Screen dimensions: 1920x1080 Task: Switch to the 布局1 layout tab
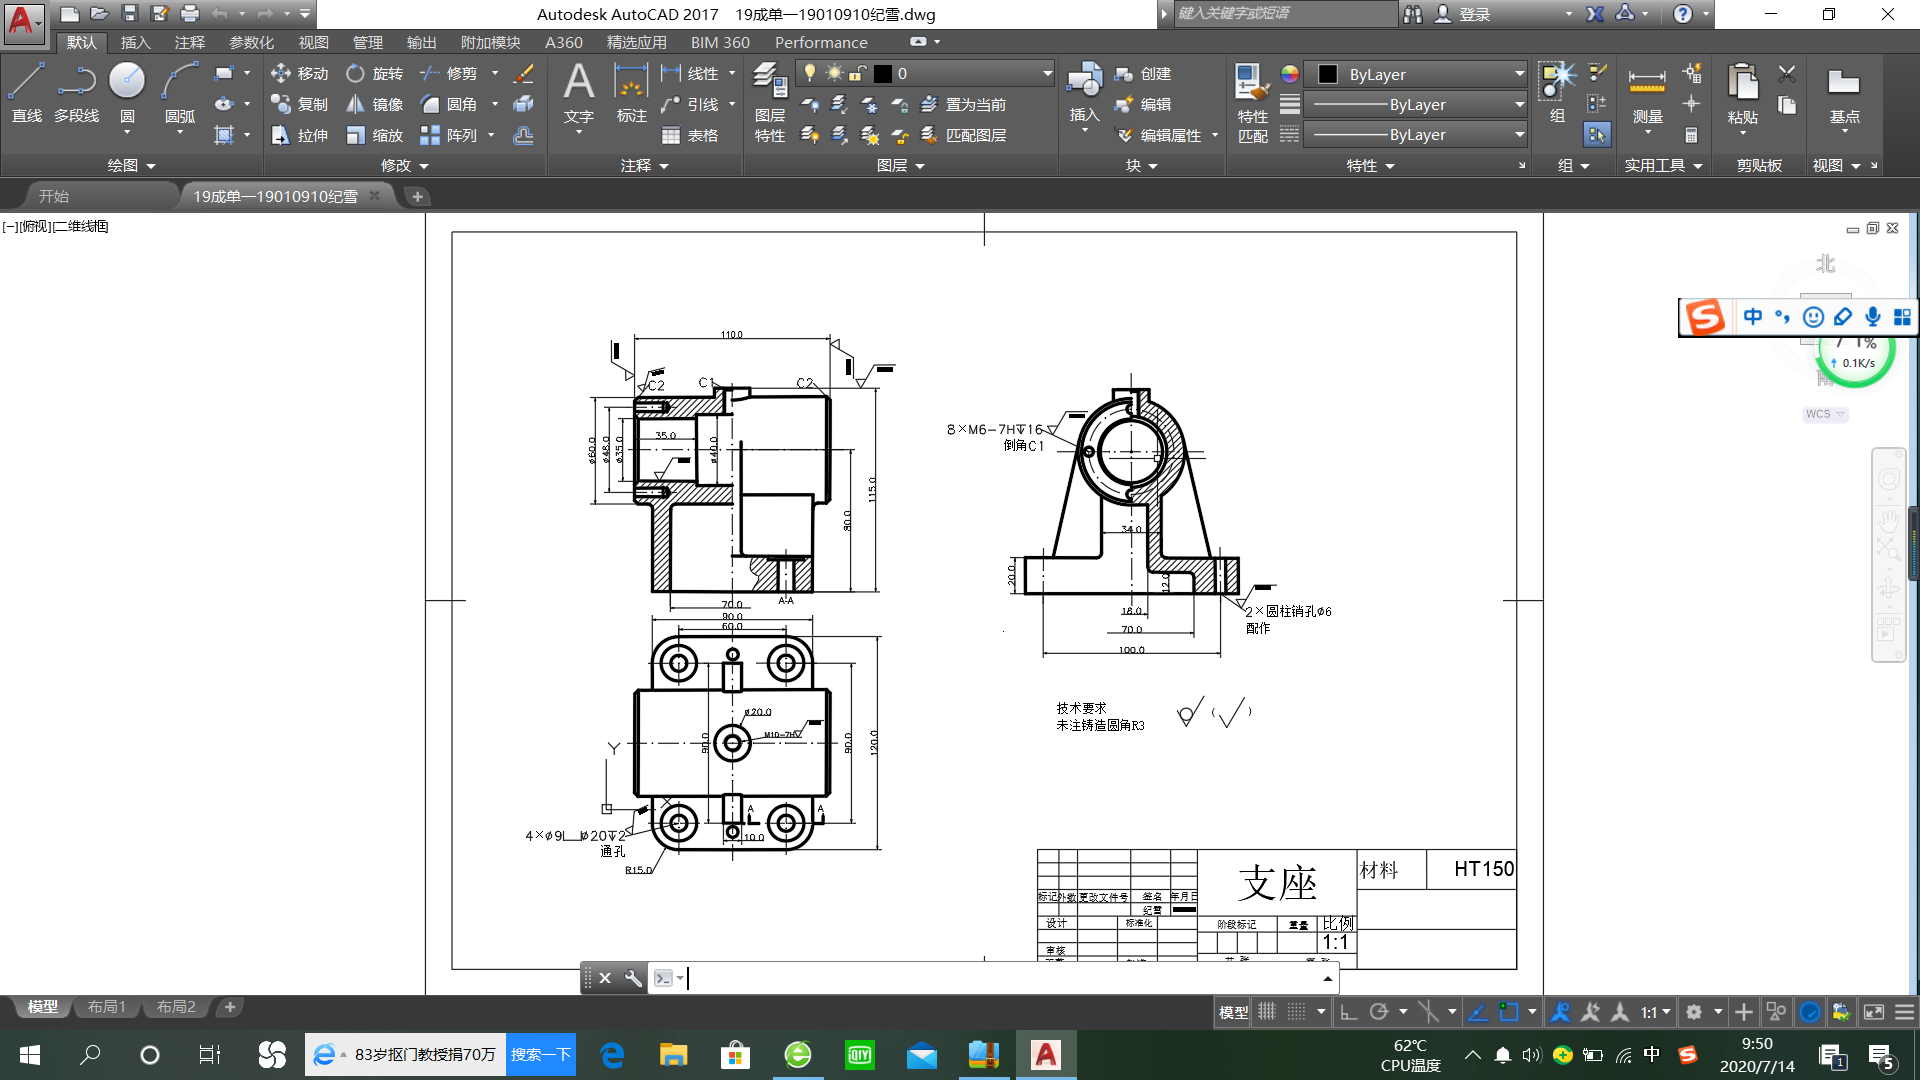pyautogui.click(x=106, y=1007)
